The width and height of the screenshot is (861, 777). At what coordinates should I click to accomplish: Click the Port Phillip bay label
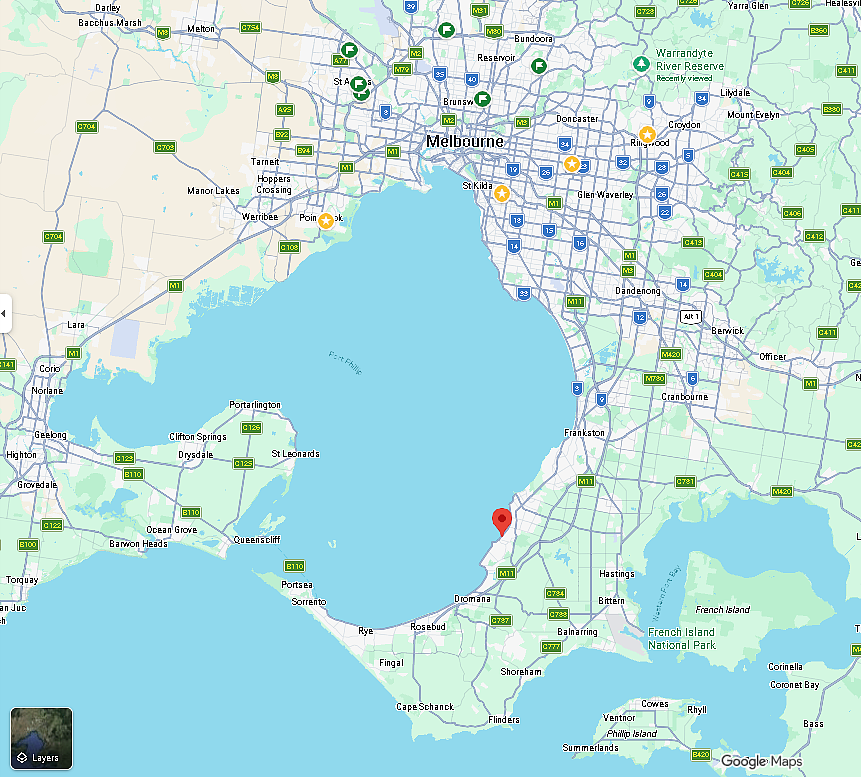click(x=345, y=363)
